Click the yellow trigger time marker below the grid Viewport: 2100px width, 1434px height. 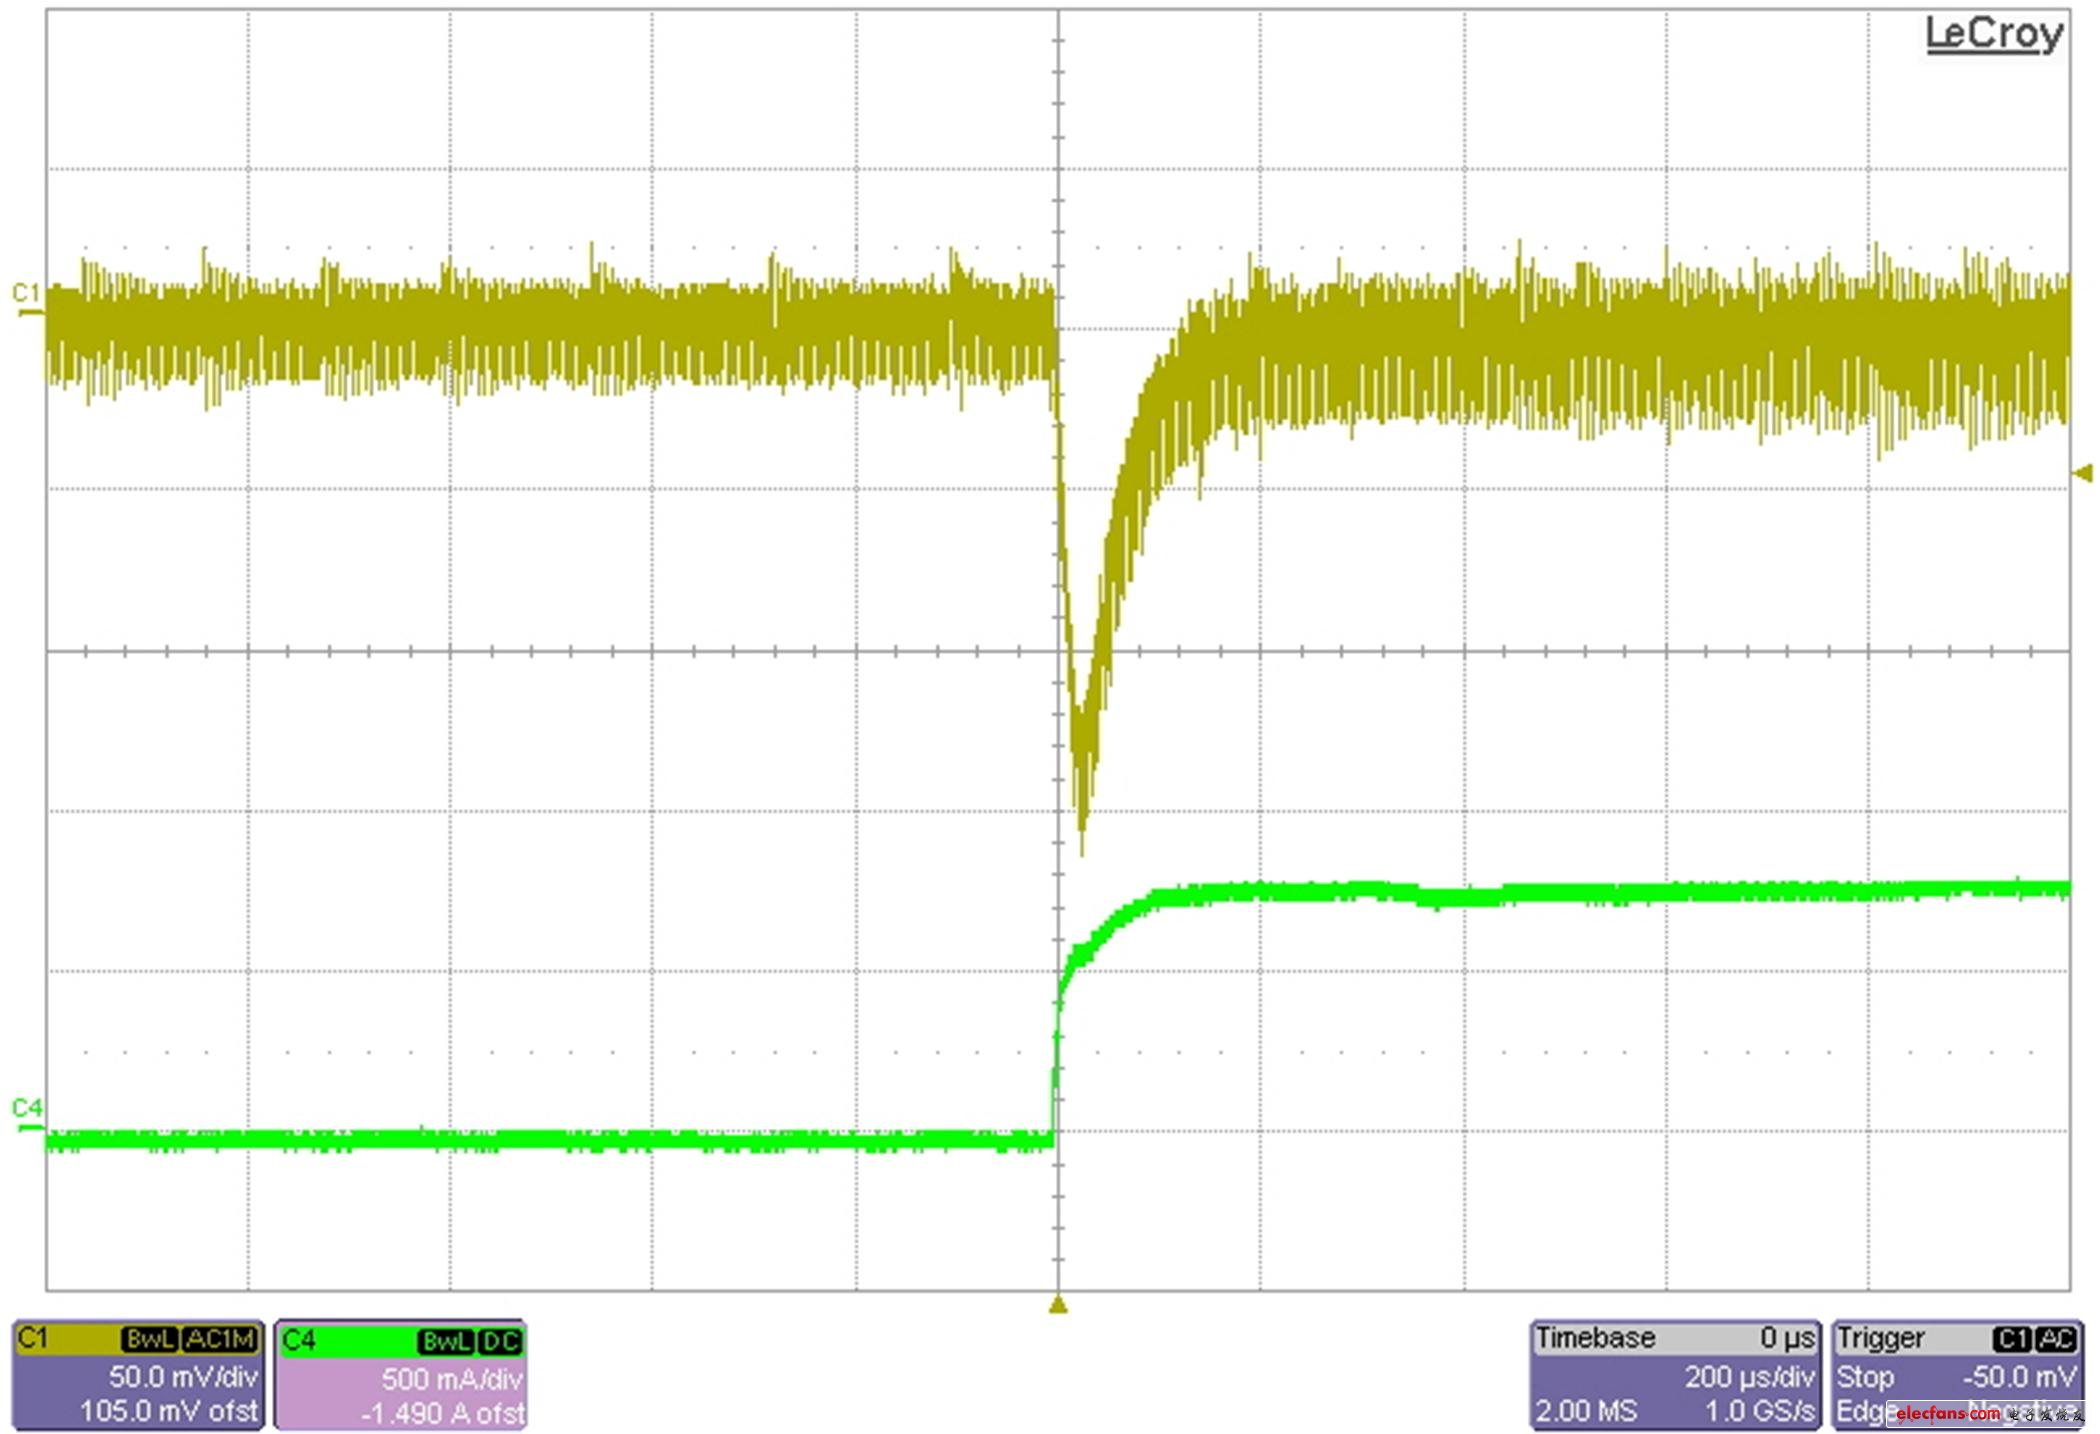click(x=1057, y=1305)
